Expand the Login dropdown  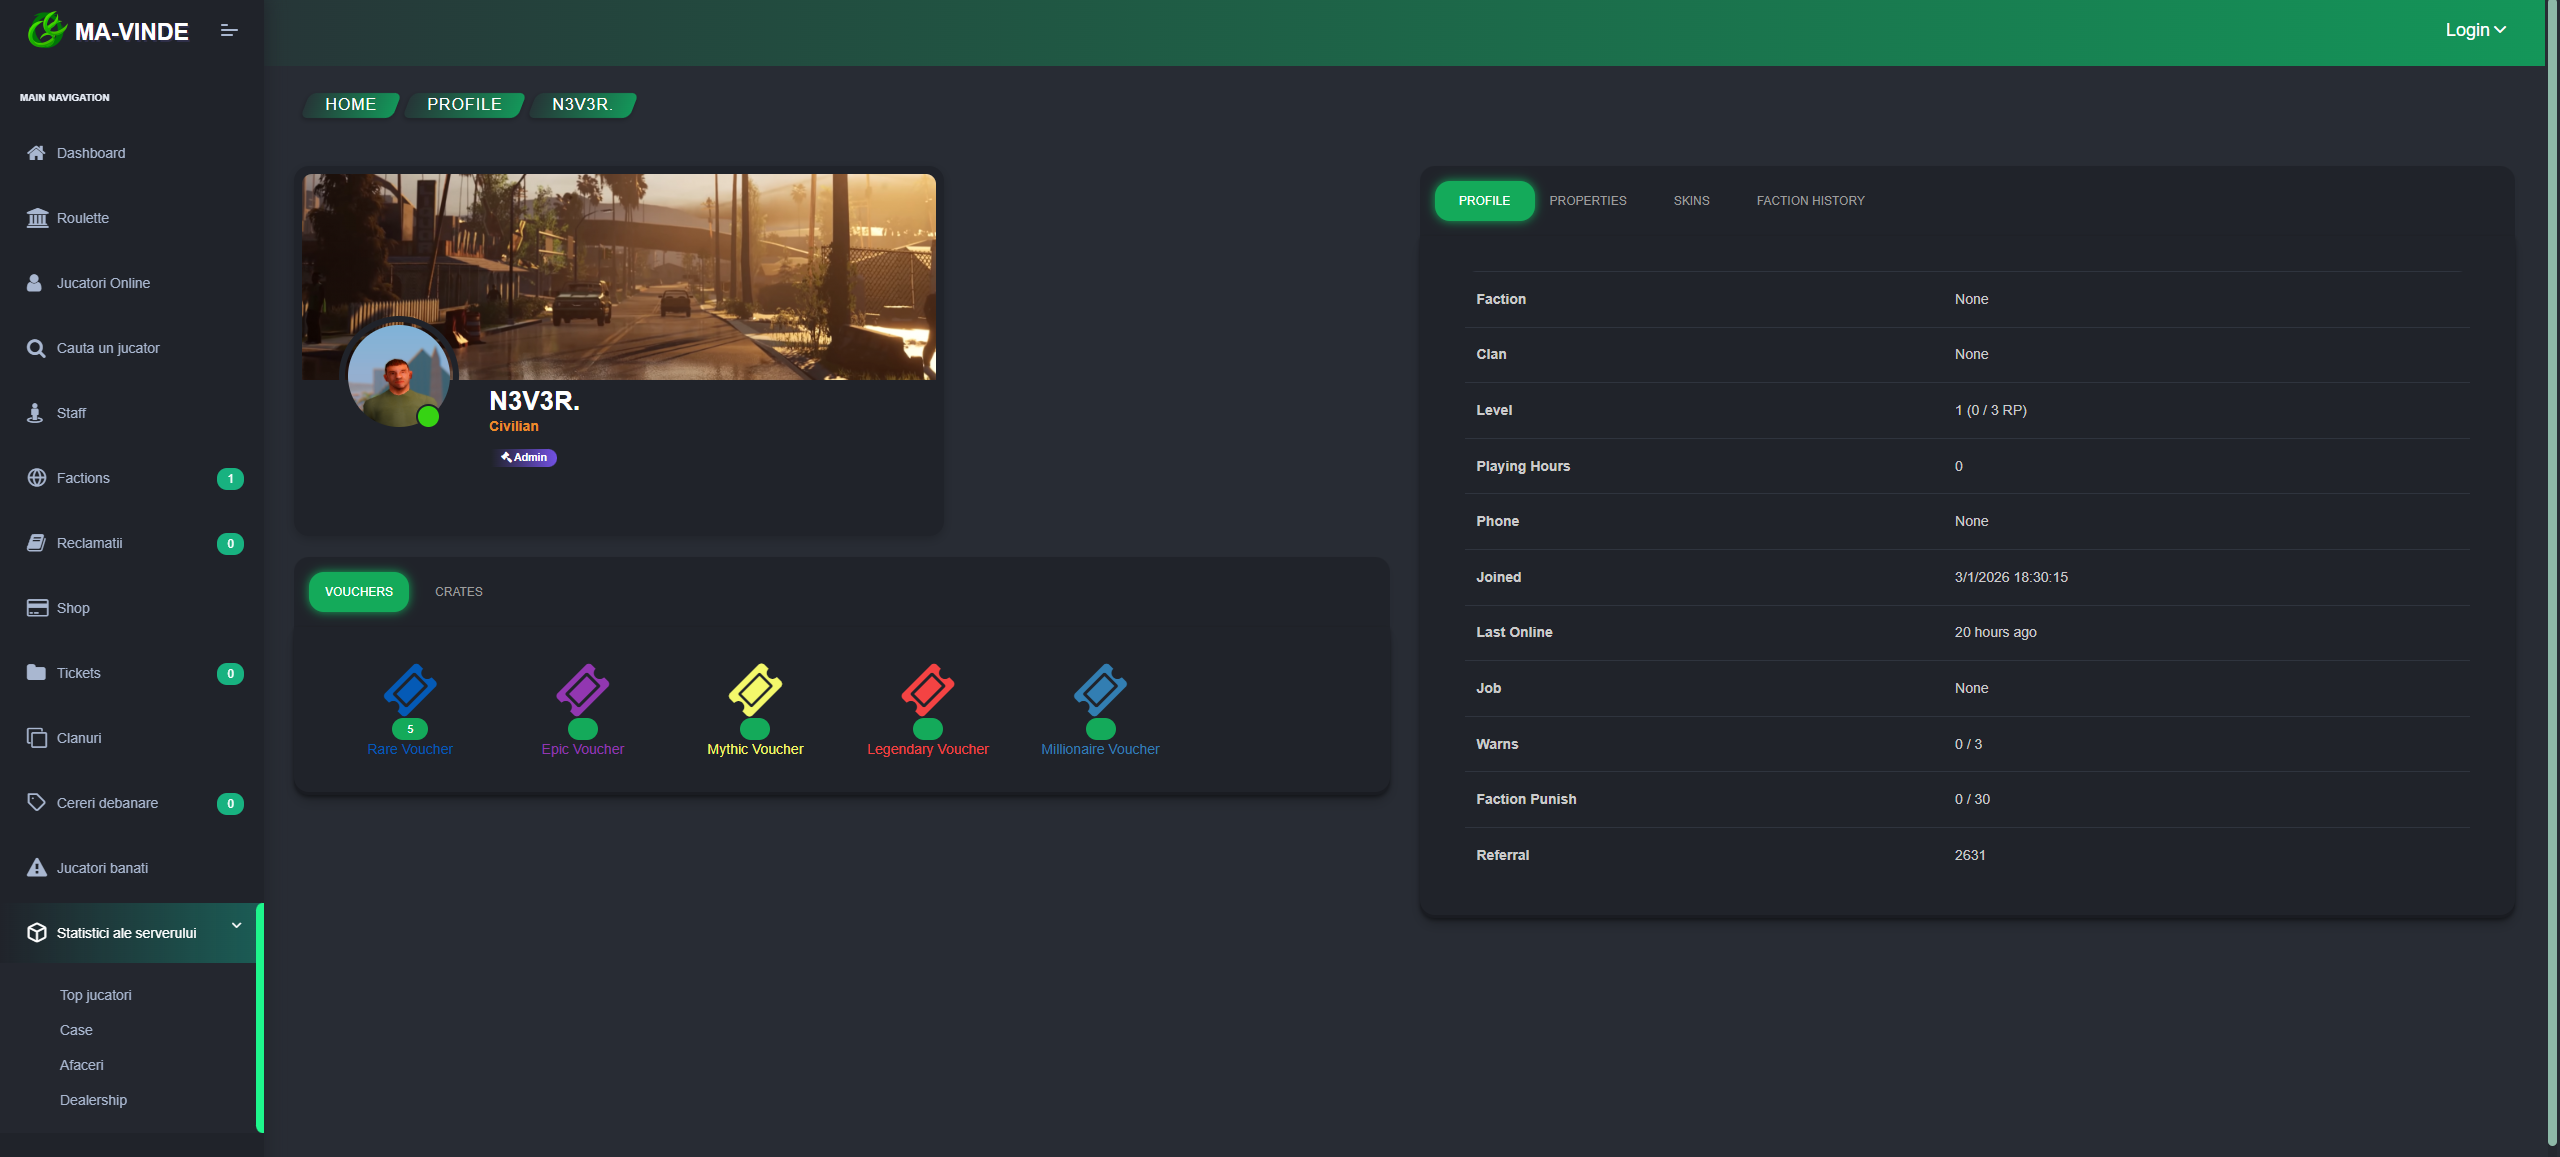tap(2475, 30)
